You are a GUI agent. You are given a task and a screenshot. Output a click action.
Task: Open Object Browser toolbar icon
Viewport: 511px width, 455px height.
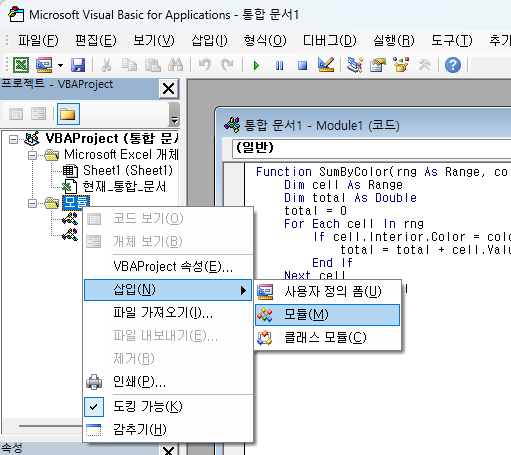401,65
